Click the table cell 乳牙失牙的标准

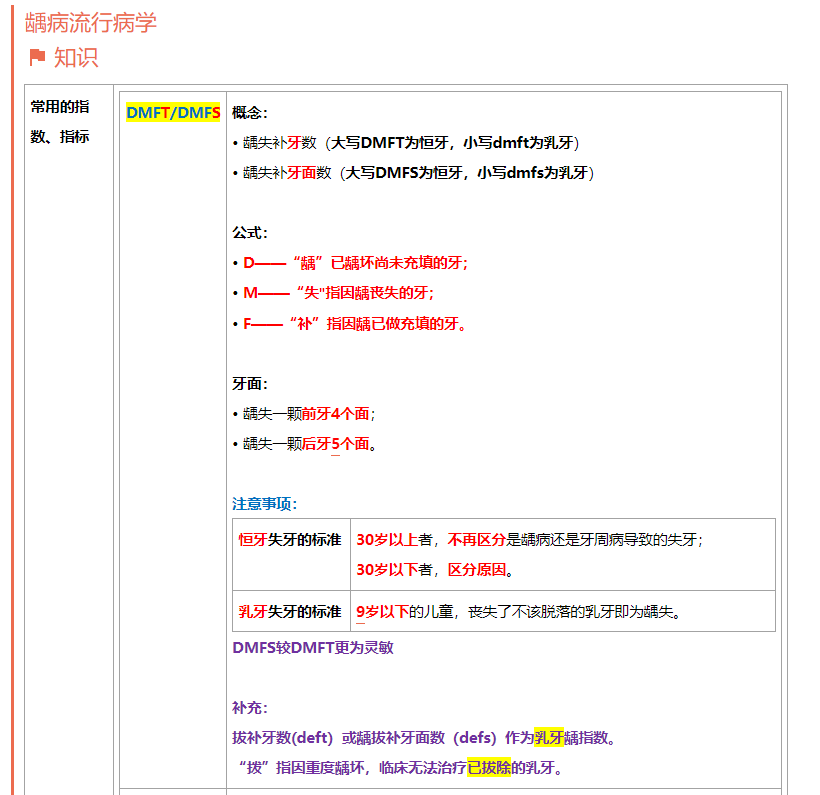290,612
